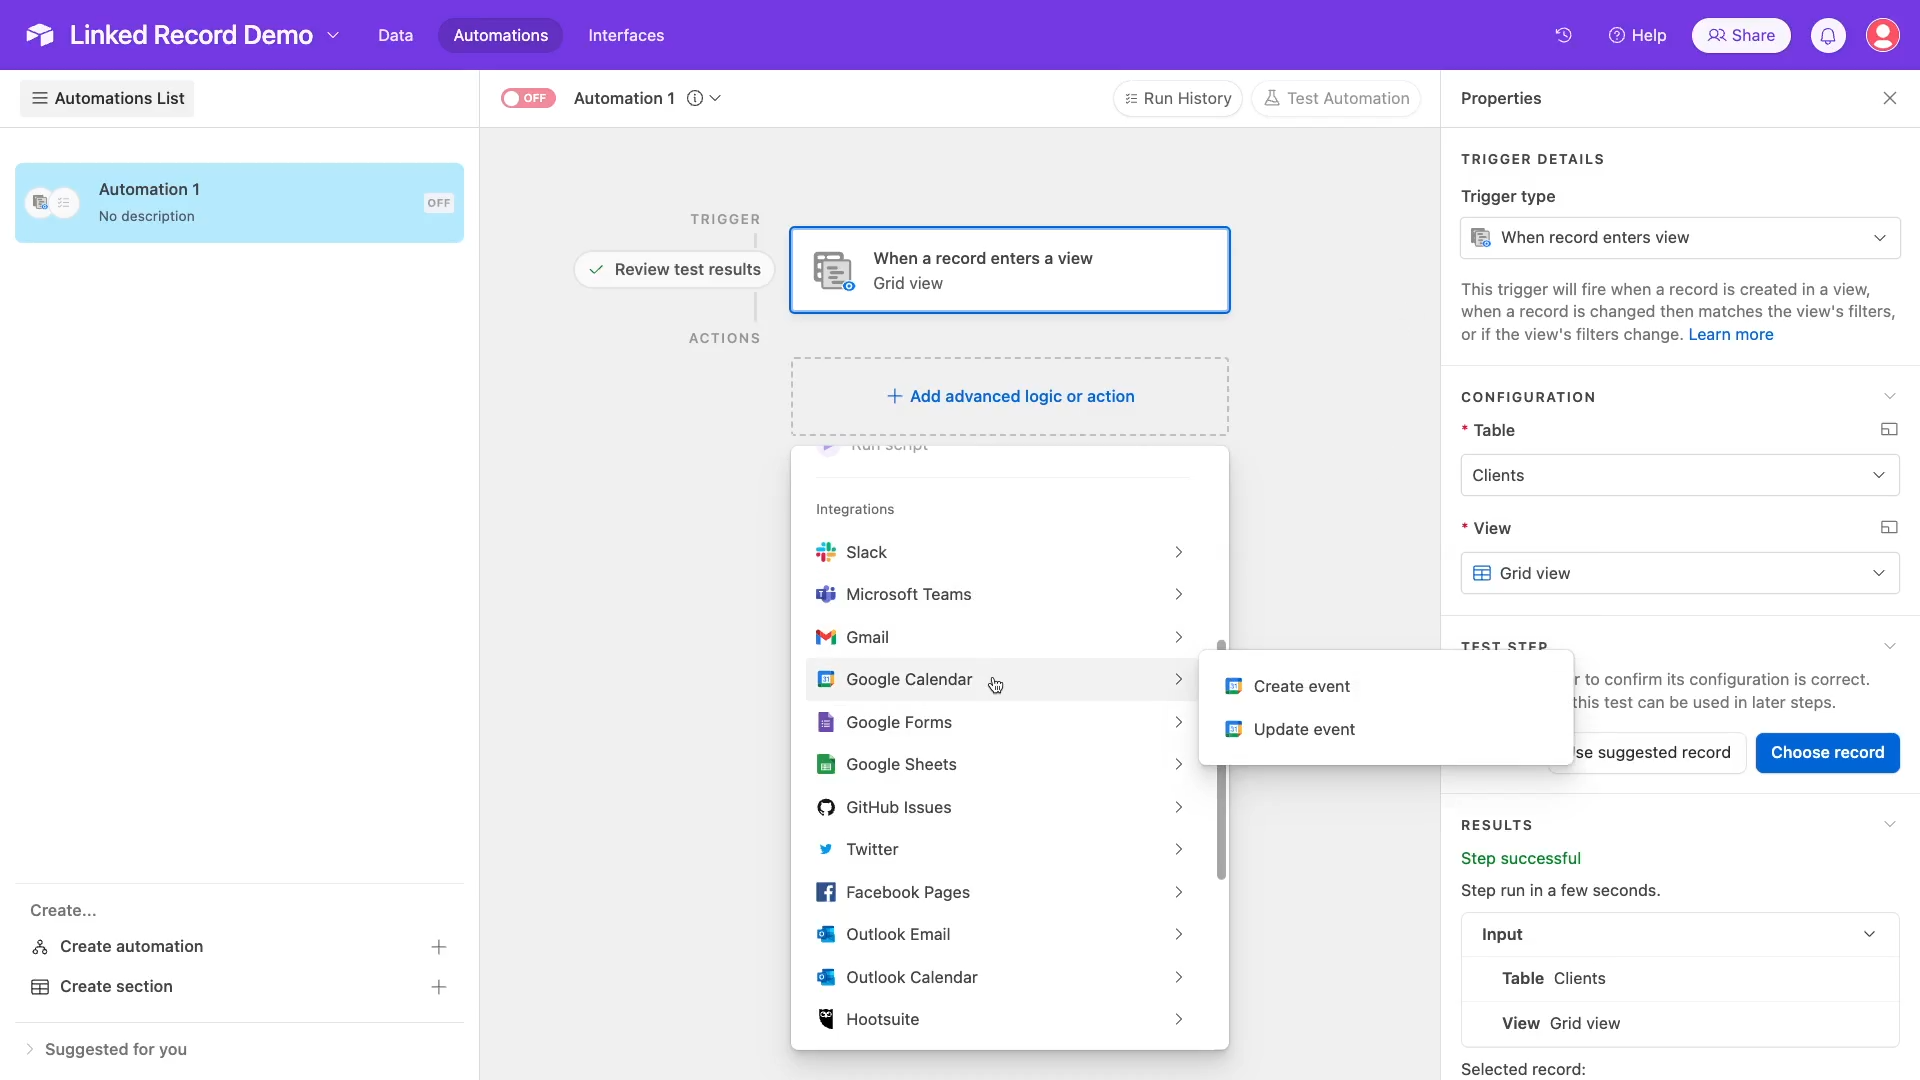This screenshot has height=1080, width=1920.
Task: Collapse the Input results block
Action: point(1870,934)
